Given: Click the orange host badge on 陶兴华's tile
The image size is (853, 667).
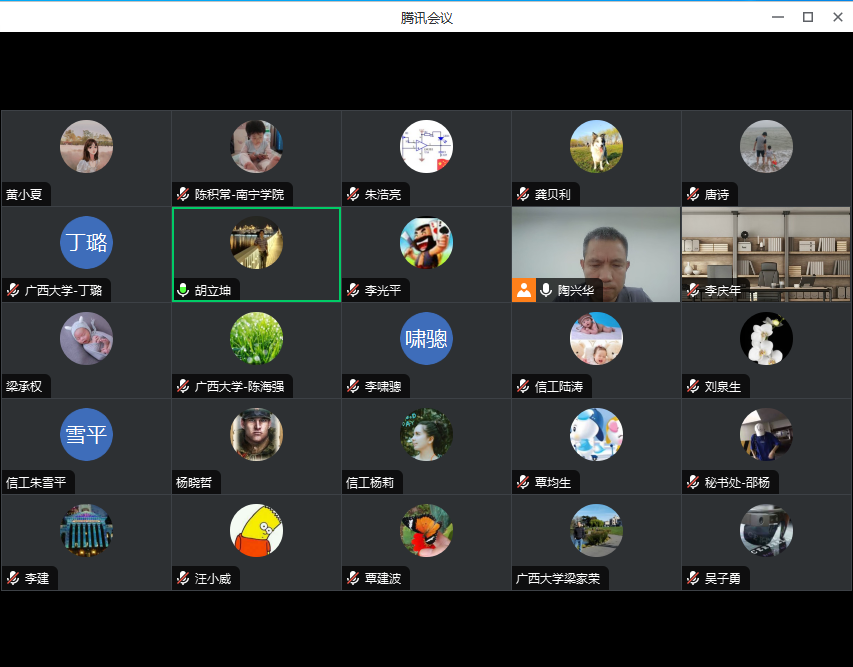Looking at the screenshot, I should pyautogui.click(x=523, y=290).
